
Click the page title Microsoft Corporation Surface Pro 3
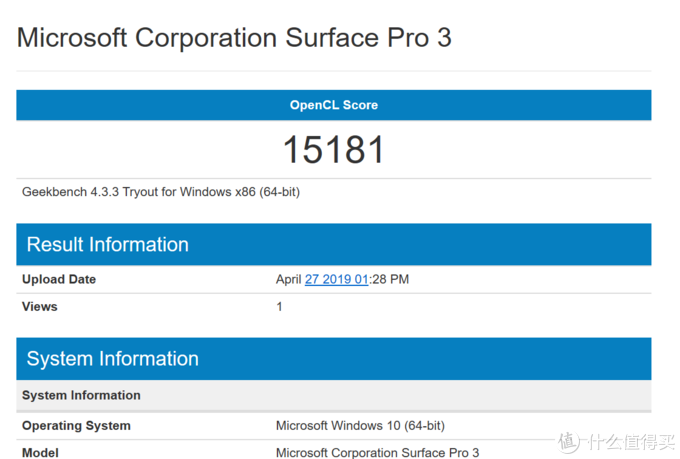(x=234, y=38)
